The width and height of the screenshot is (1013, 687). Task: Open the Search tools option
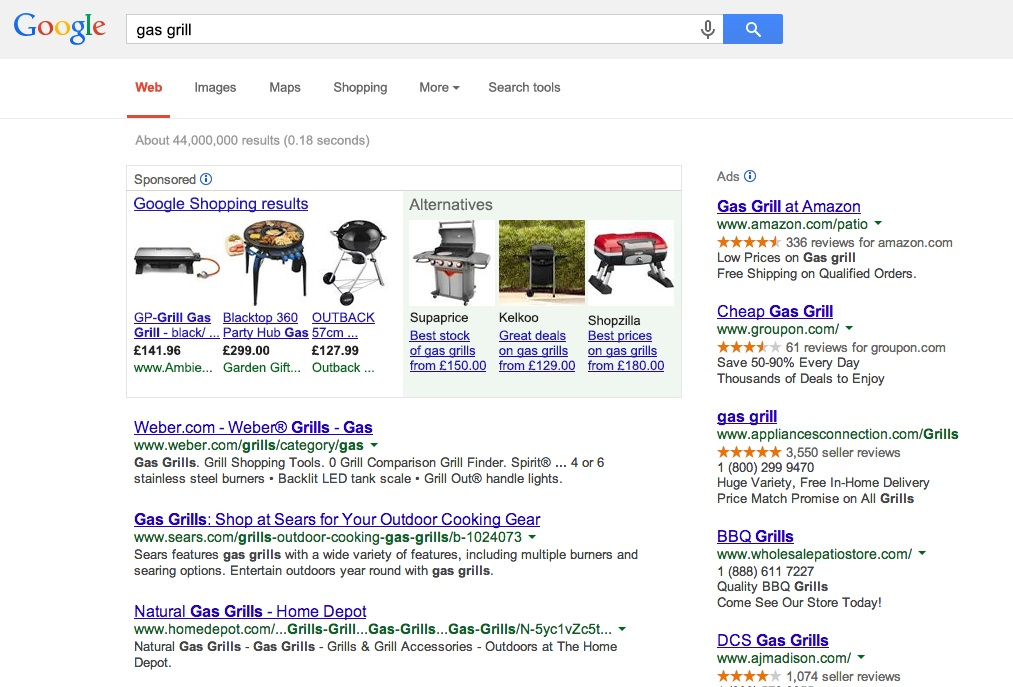[x=524, y=88]
